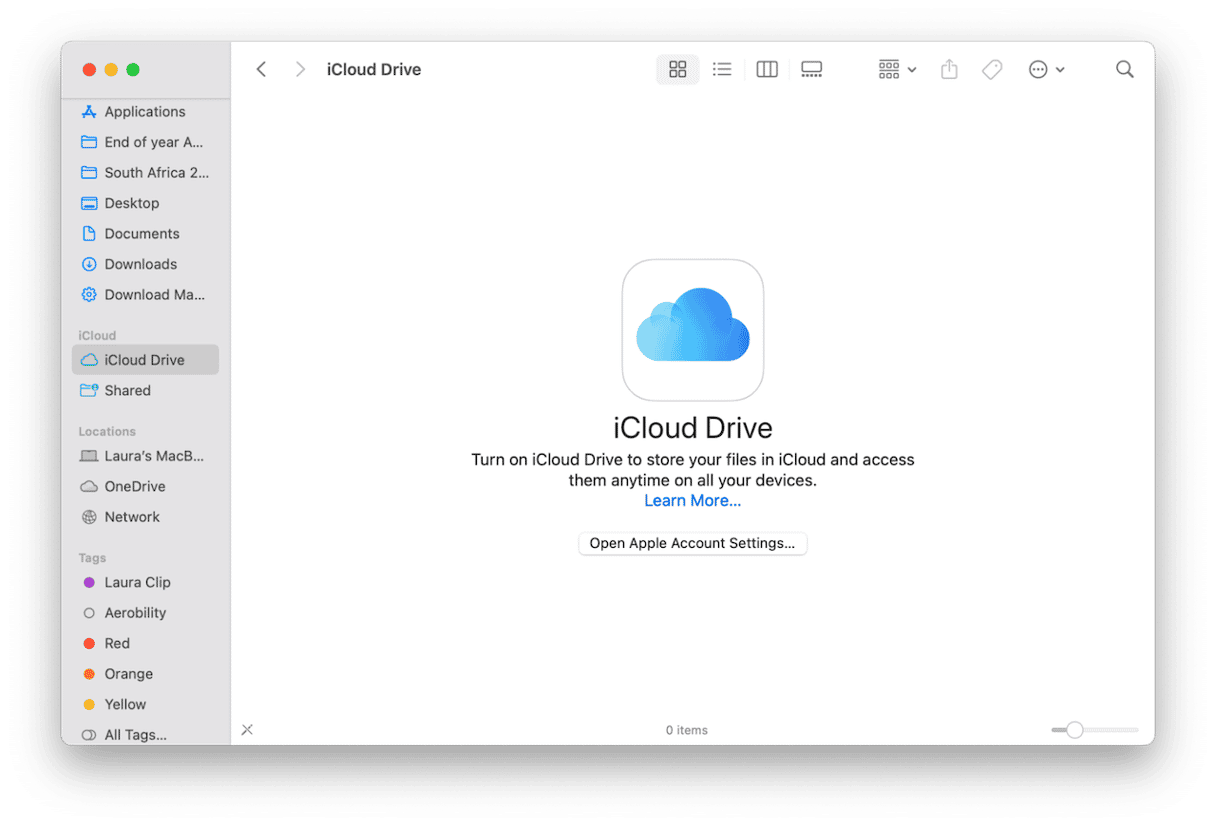Click the Search magnifier icon

click(1125, 69)
